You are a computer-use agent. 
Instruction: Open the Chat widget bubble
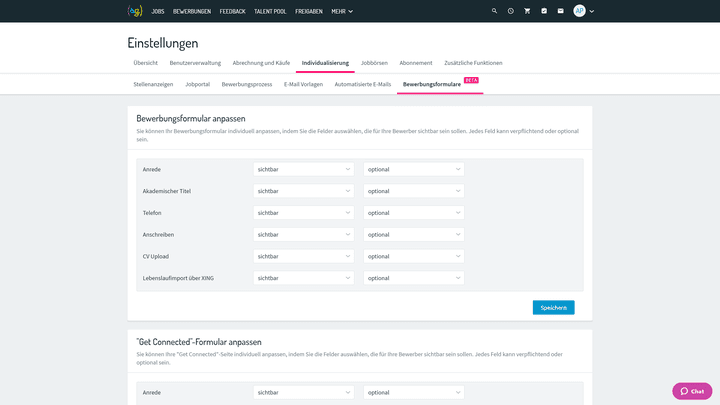[692, 391]
